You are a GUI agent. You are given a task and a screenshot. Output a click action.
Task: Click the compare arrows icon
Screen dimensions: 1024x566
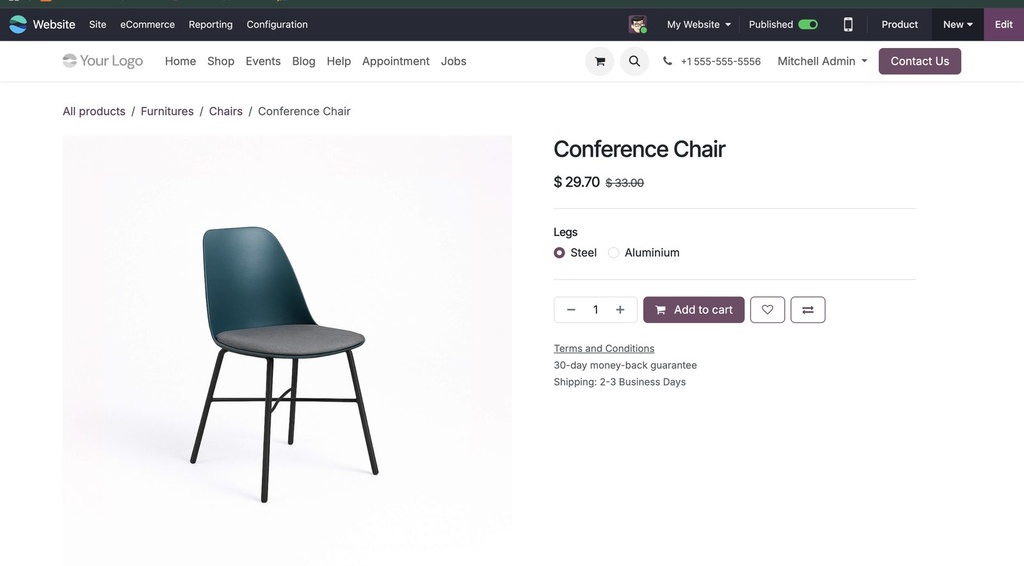[808, 309]
